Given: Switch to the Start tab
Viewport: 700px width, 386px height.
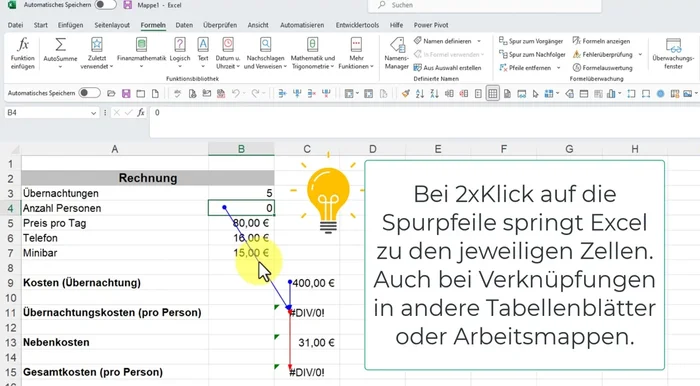Looking at the screenshot, I should tap(41, 25).
